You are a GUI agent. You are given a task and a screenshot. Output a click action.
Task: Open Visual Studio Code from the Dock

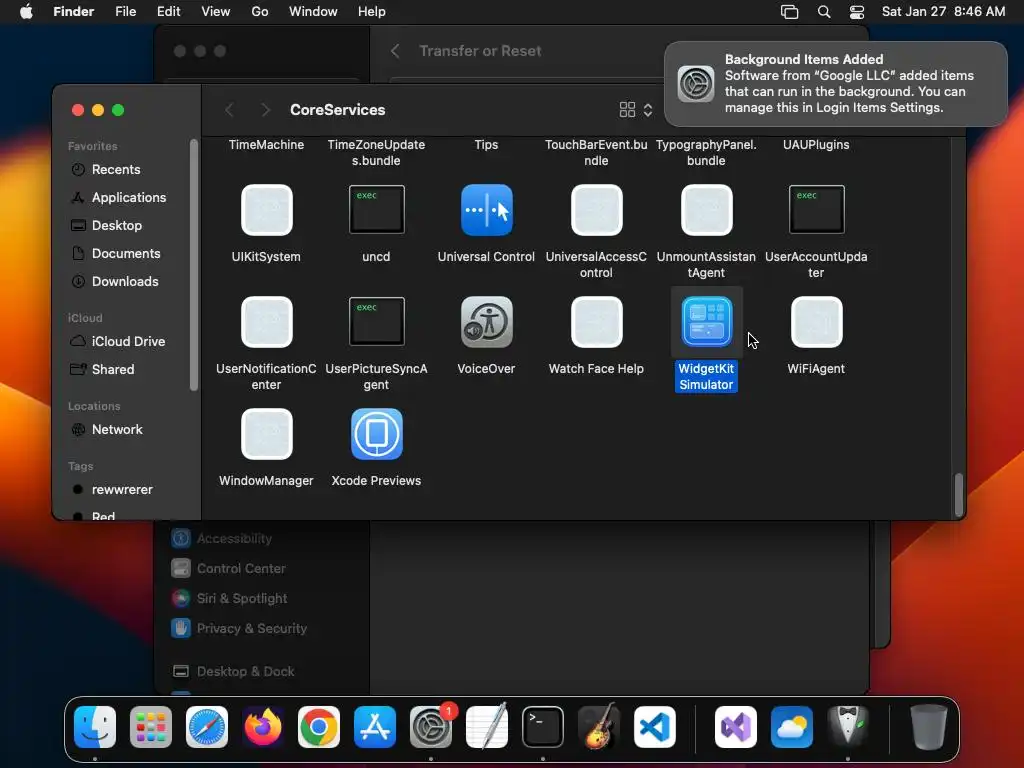coord(654,727)
